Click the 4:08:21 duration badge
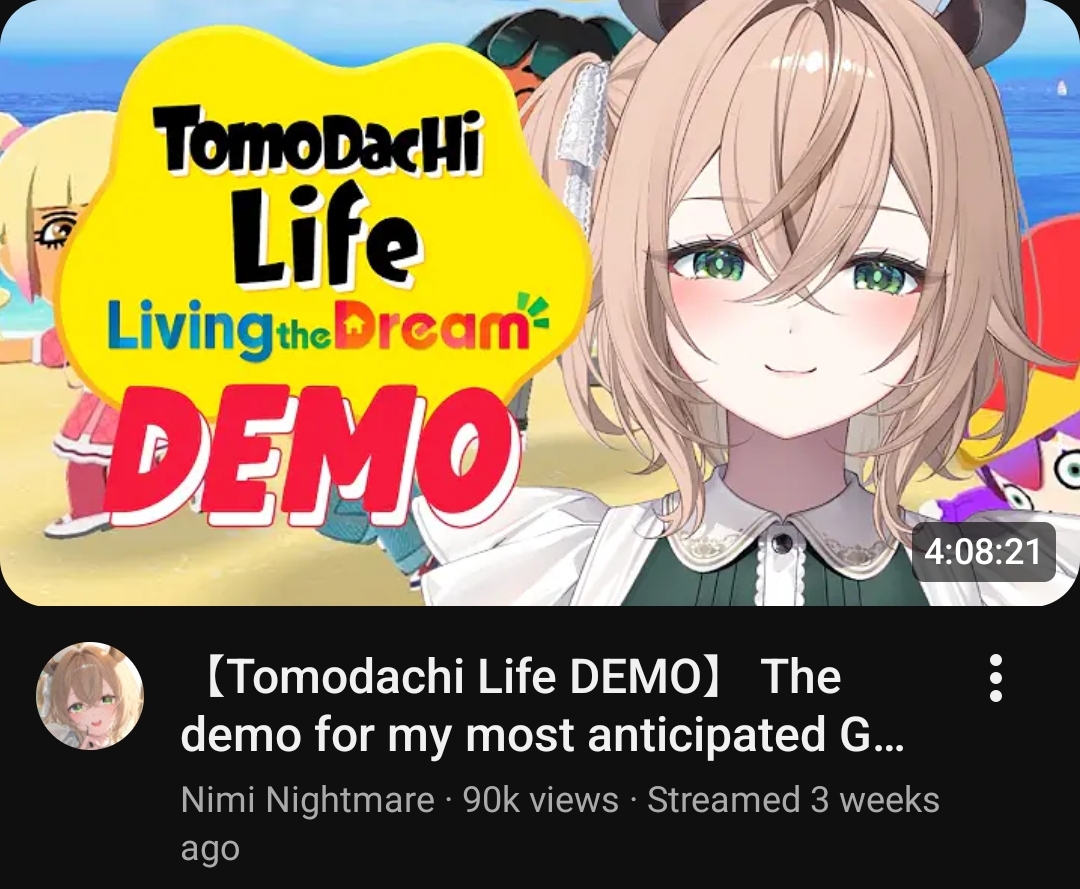This screenshot has height=889, width=1080. (984, 552)
